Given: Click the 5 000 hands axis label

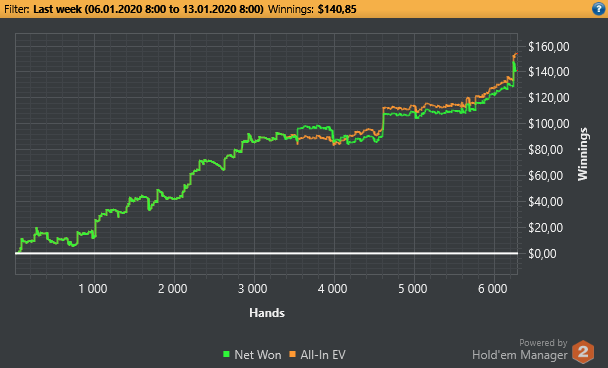Looking at the screenshot, I should point(413,289).
